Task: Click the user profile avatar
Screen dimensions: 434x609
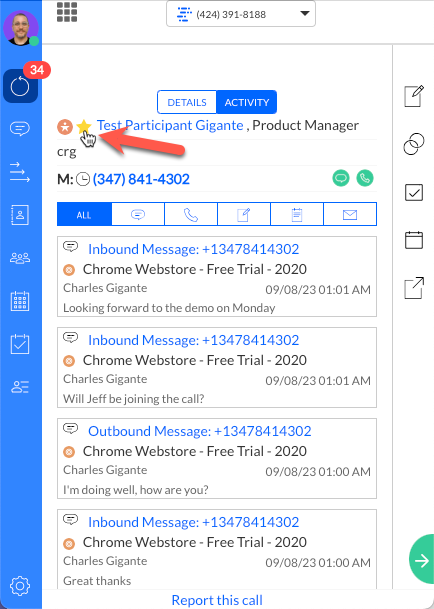Action: point(21,28)
